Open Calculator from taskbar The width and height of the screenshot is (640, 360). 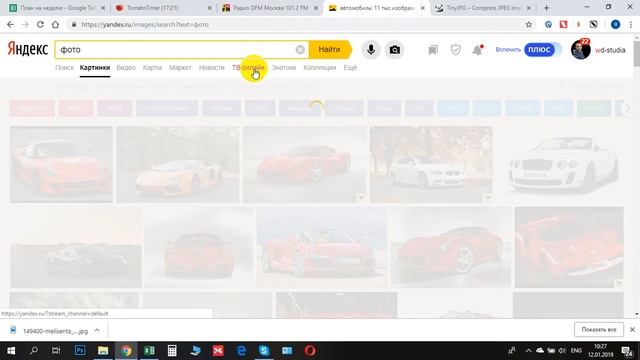(x=172, y=351)
